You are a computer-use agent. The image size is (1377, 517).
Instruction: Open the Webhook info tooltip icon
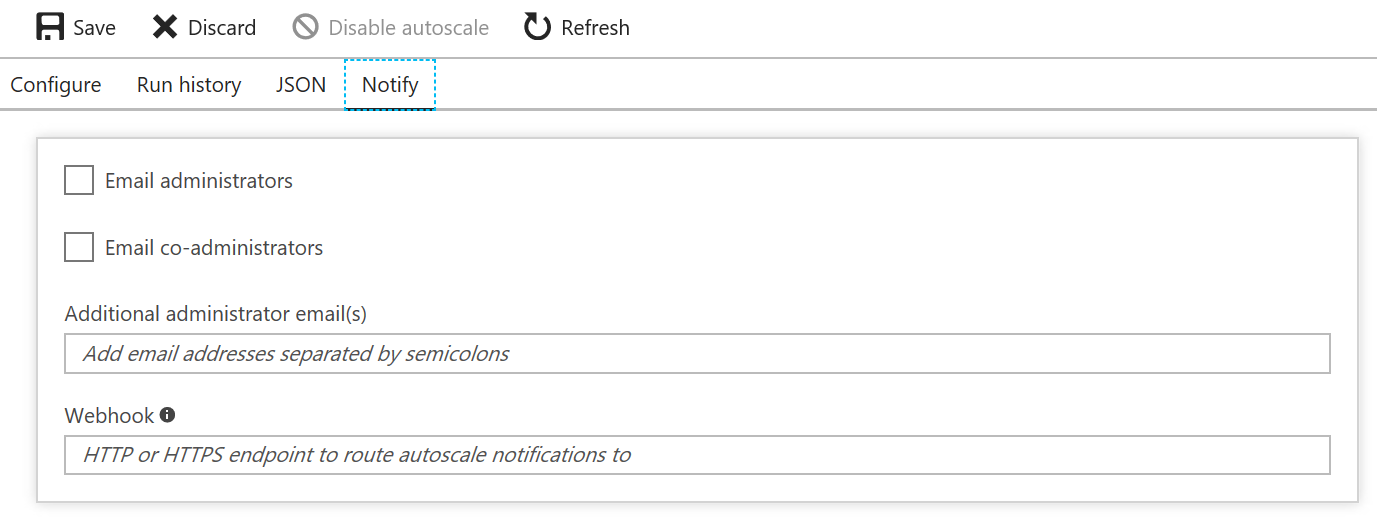click(x=167, y=414)
